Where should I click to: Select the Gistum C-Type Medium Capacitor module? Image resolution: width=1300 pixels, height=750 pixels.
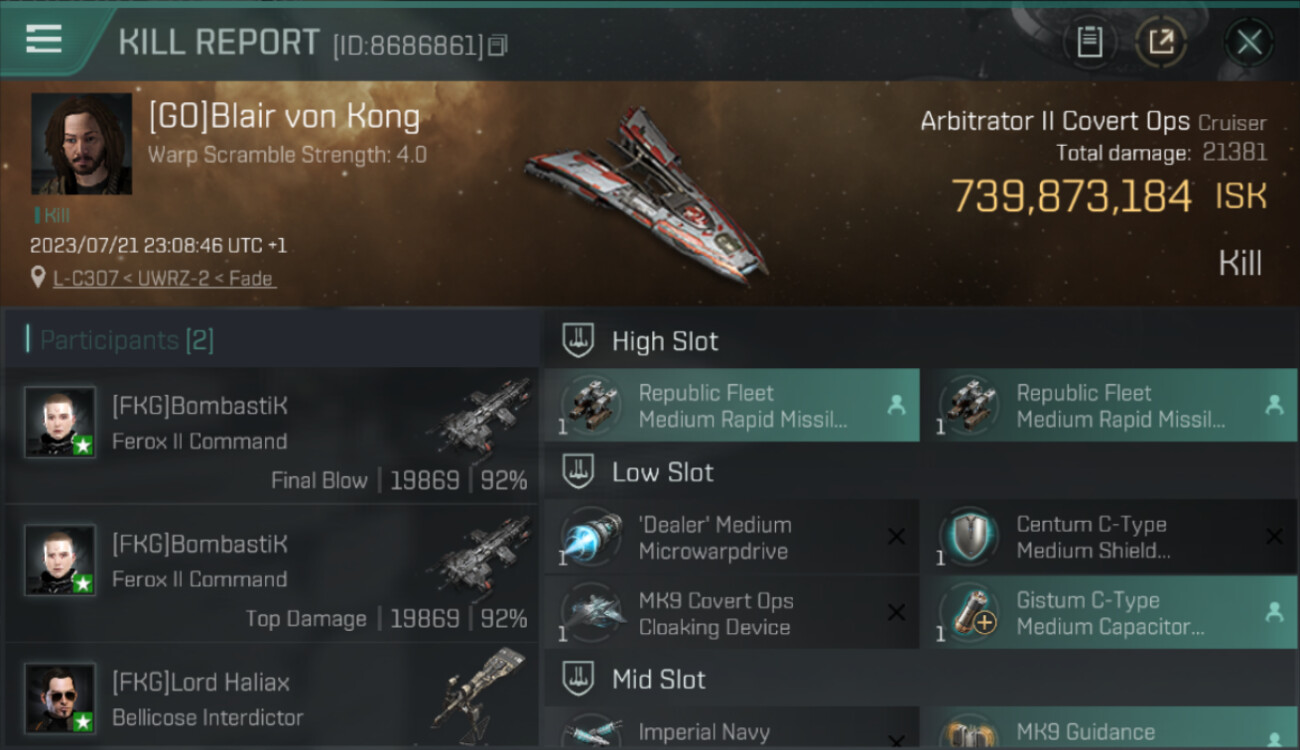(x=1109, y=613)
